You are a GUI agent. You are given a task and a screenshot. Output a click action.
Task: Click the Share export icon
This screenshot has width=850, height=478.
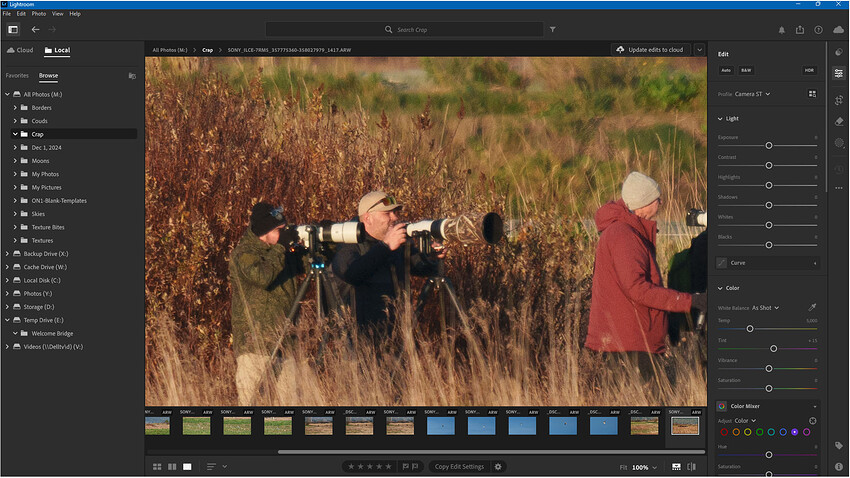800,30
